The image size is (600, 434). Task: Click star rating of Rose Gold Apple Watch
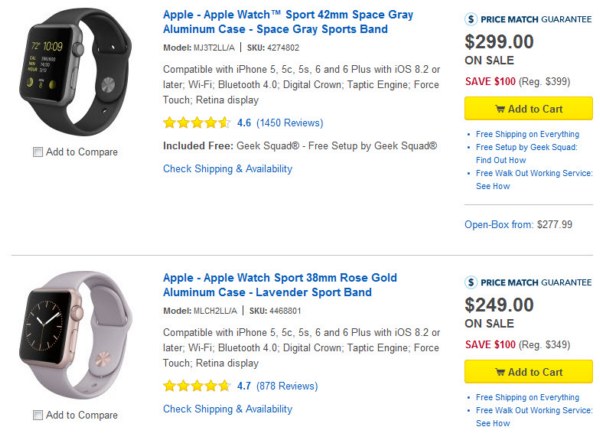point(197,384)
